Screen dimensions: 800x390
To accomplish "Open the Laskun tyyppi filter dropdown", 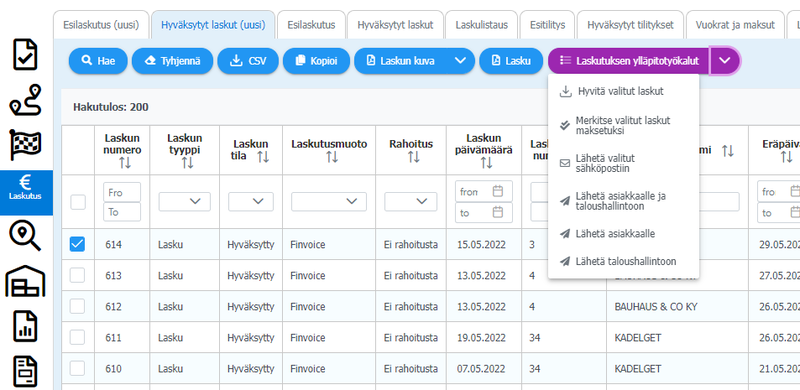I will pos(185,202).
